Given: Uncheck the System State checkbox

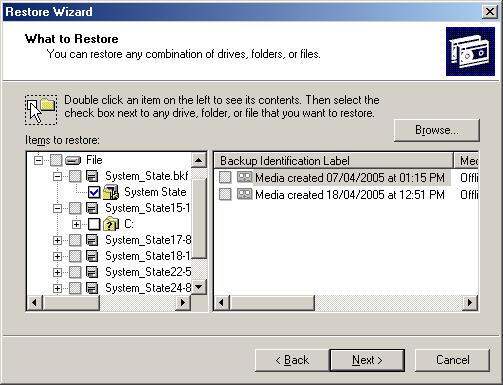Looking at the screenshot, I should coord(94,192).
